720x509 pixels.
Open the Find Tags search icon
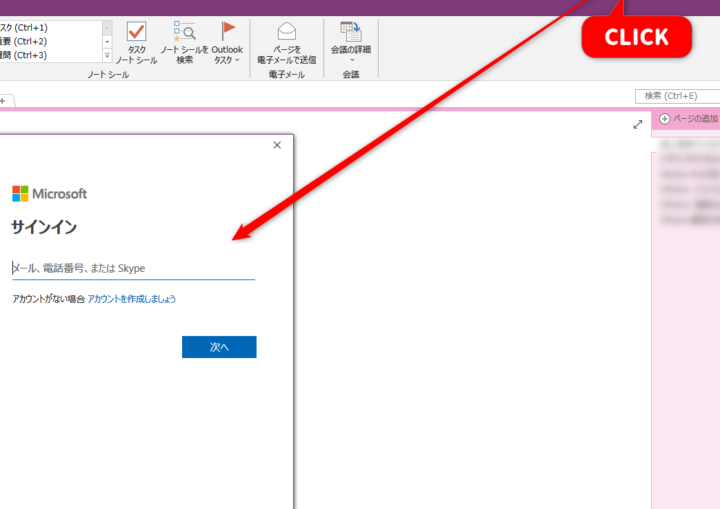point(185,30)
